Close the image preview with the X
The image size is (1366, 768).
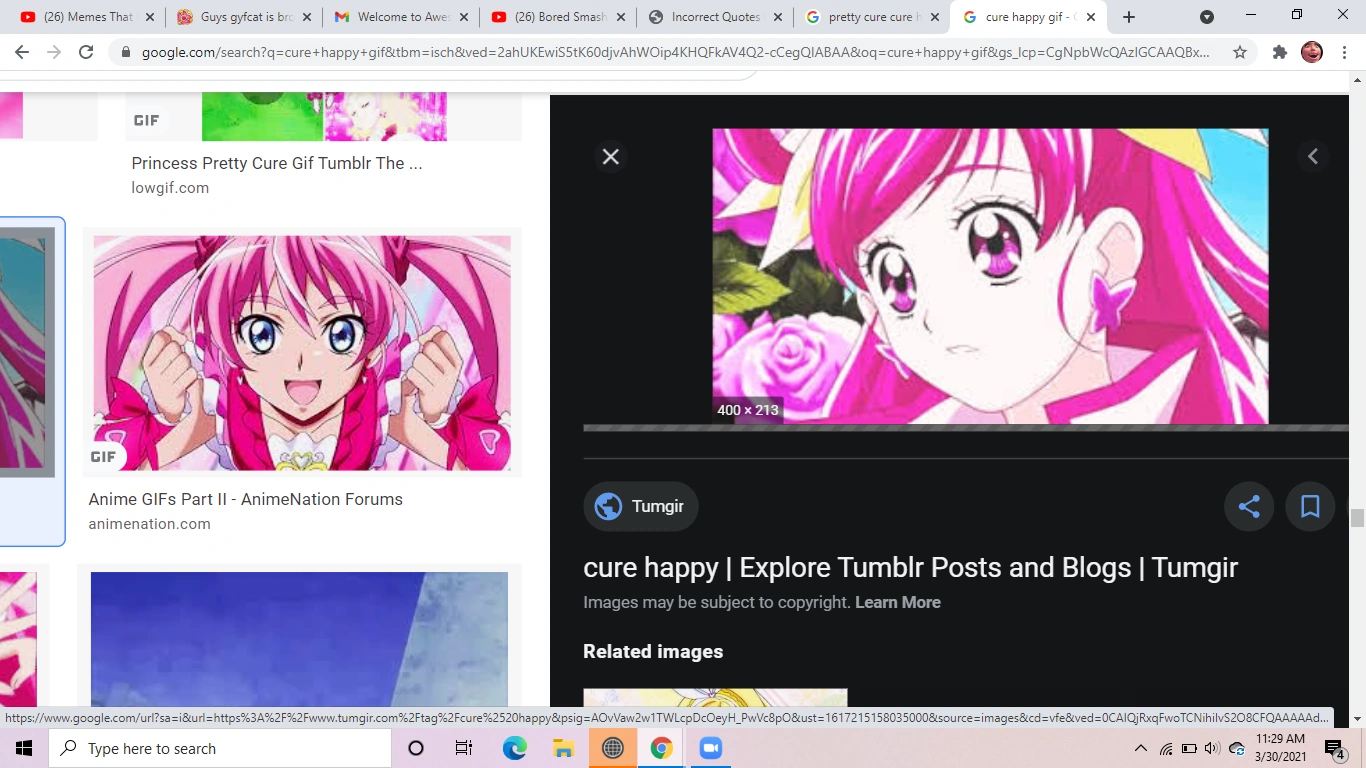pyautogui.click(x=610, y=156)
